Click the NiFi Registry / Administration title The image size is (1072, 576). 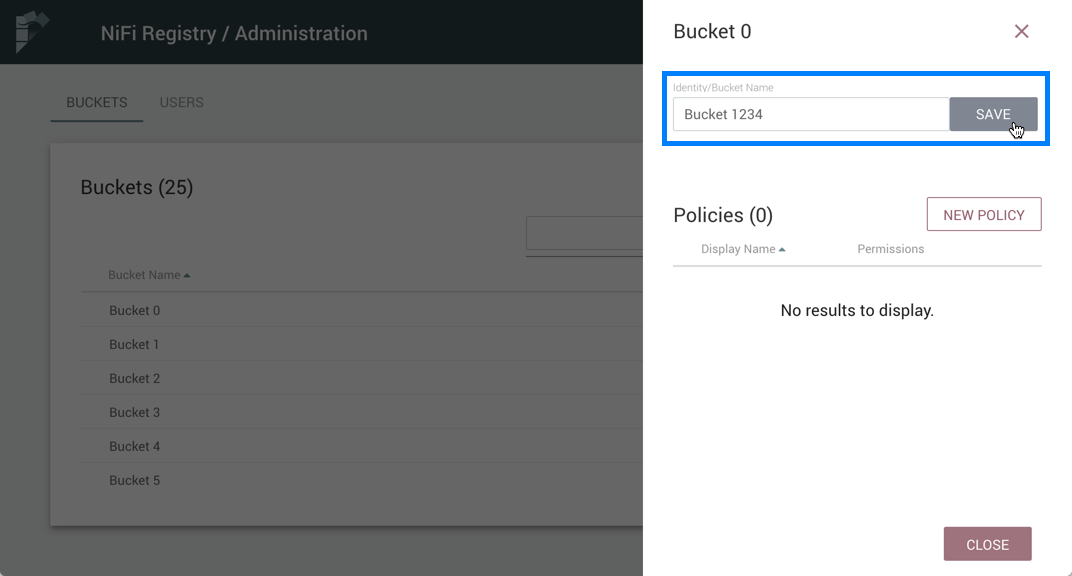234,33
